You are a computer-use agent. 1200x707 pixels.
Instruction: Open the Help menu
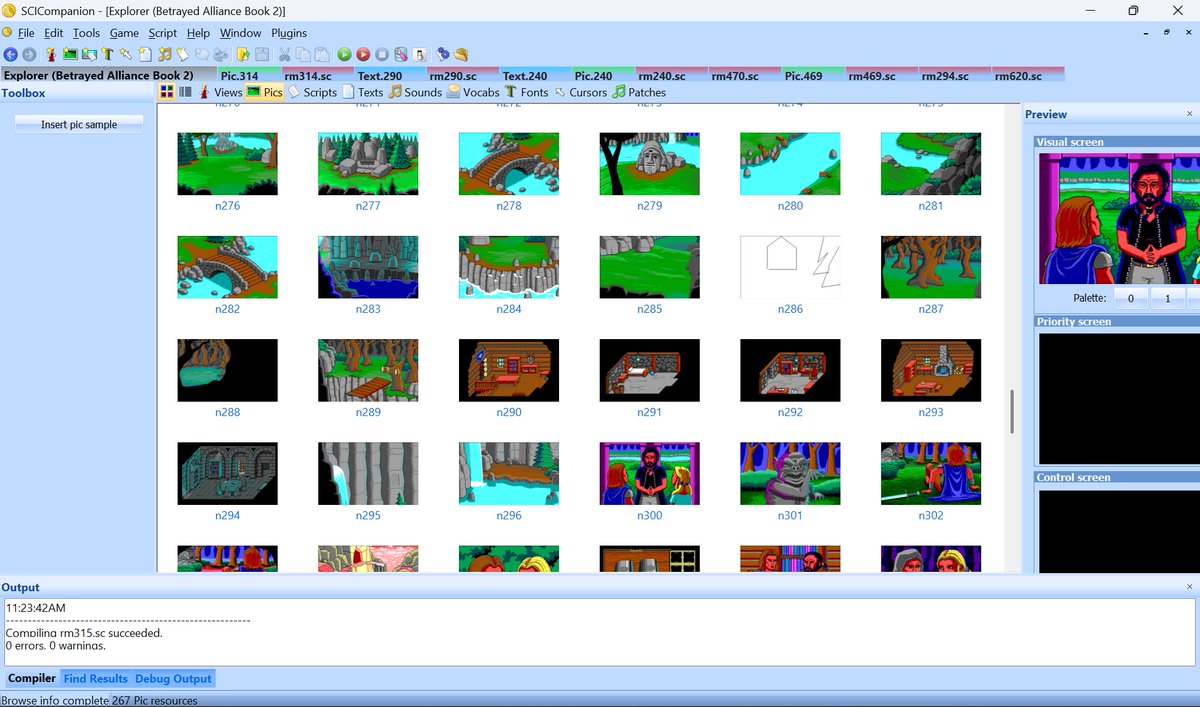click(x=198, y=33)
